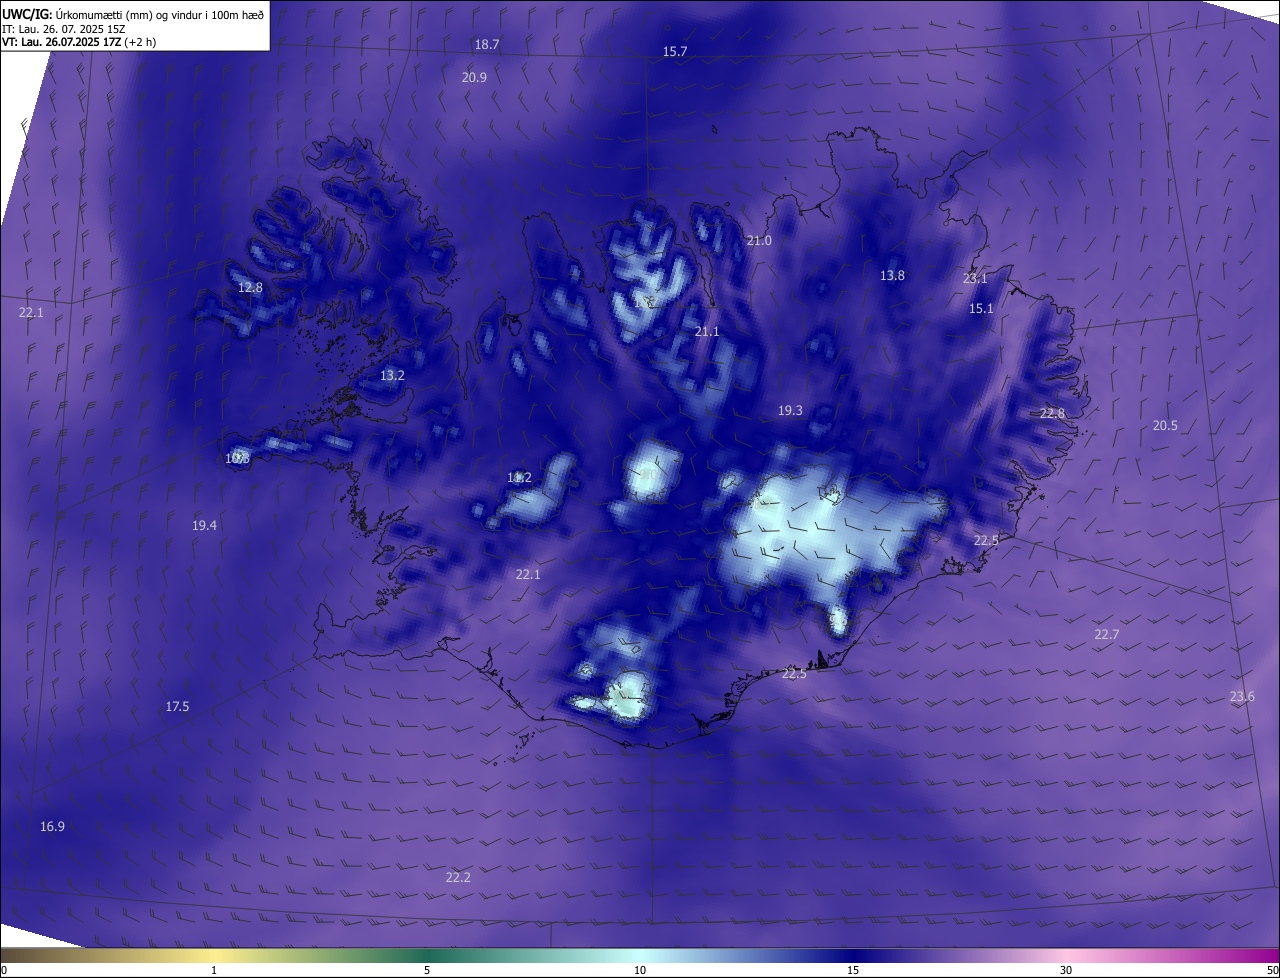
Task: Click the 18.7 value label
Action: [487, 44]
